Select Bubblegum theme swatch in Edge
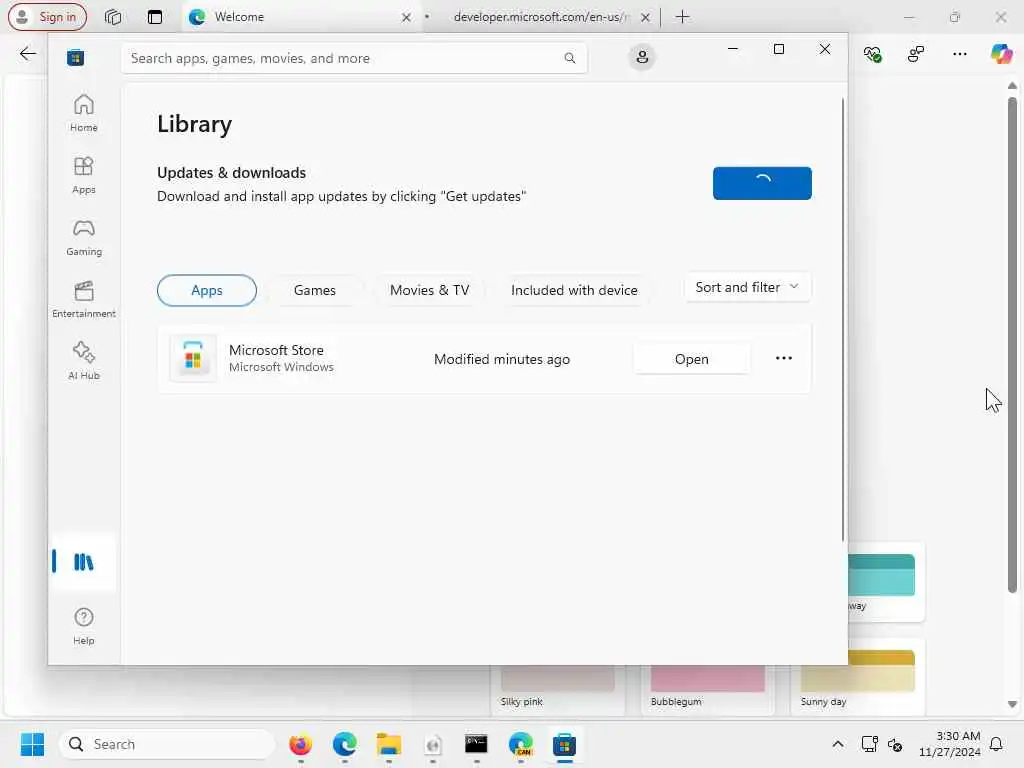 pos(708,689)
